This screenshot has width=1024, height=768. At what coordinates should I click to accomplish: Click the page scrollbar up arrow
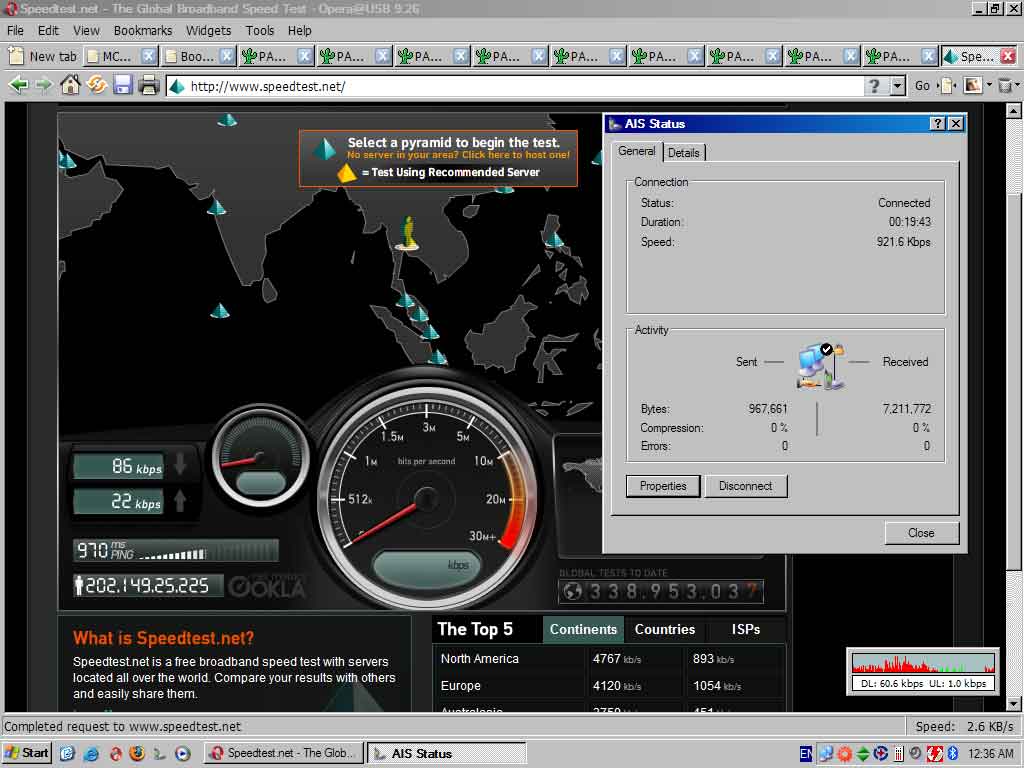pos(1013,111)
